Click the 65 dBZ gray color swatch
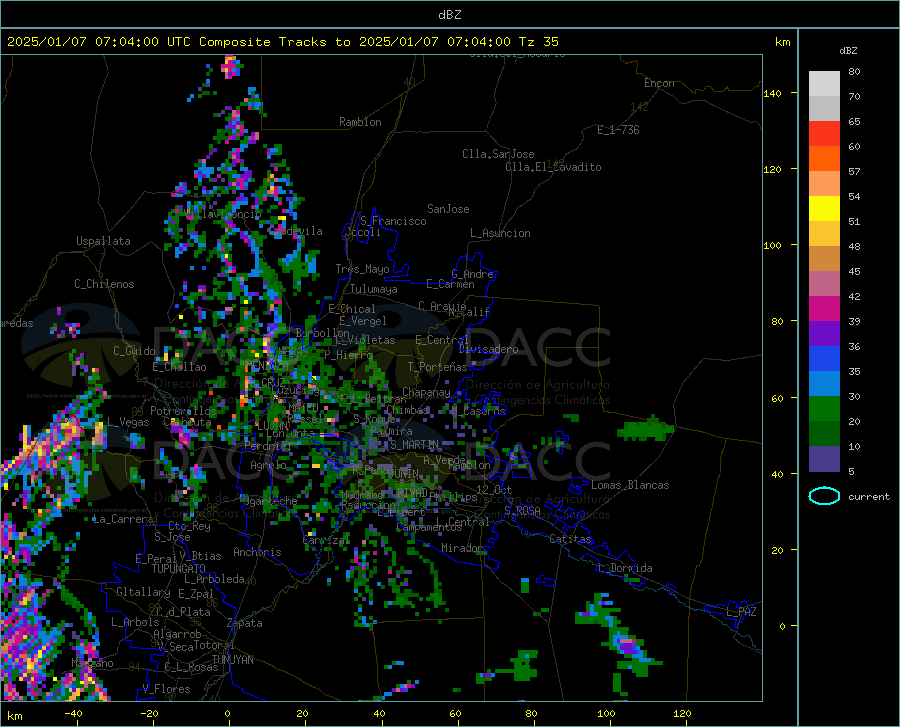Screen dimensions: 900x727 (x=824, y=108)
